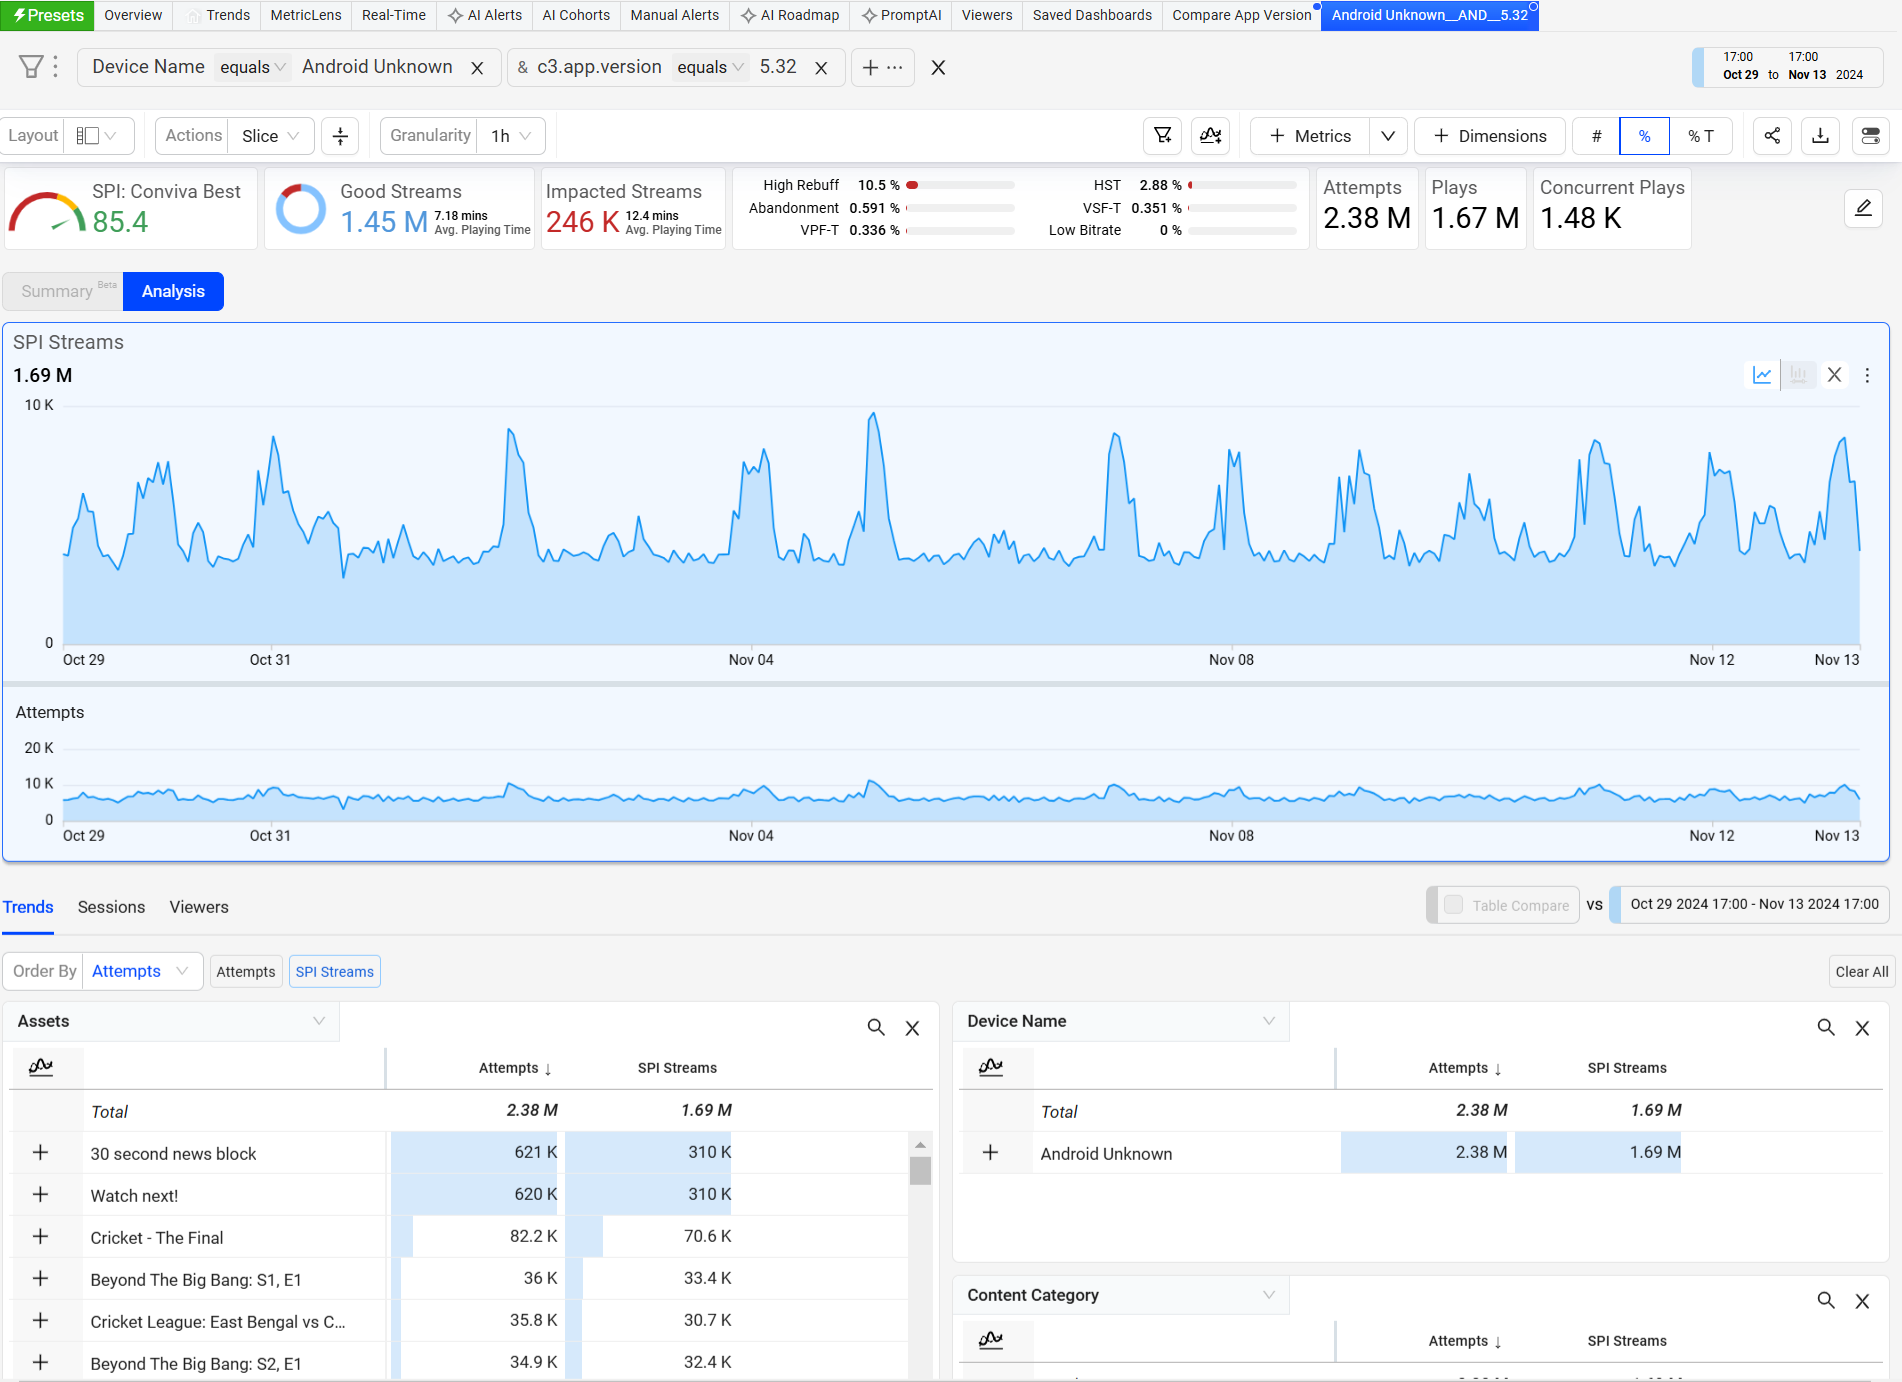
Task: Click search icon in Assets panel
Action: pyautogui.click(x=876, y=1027)
